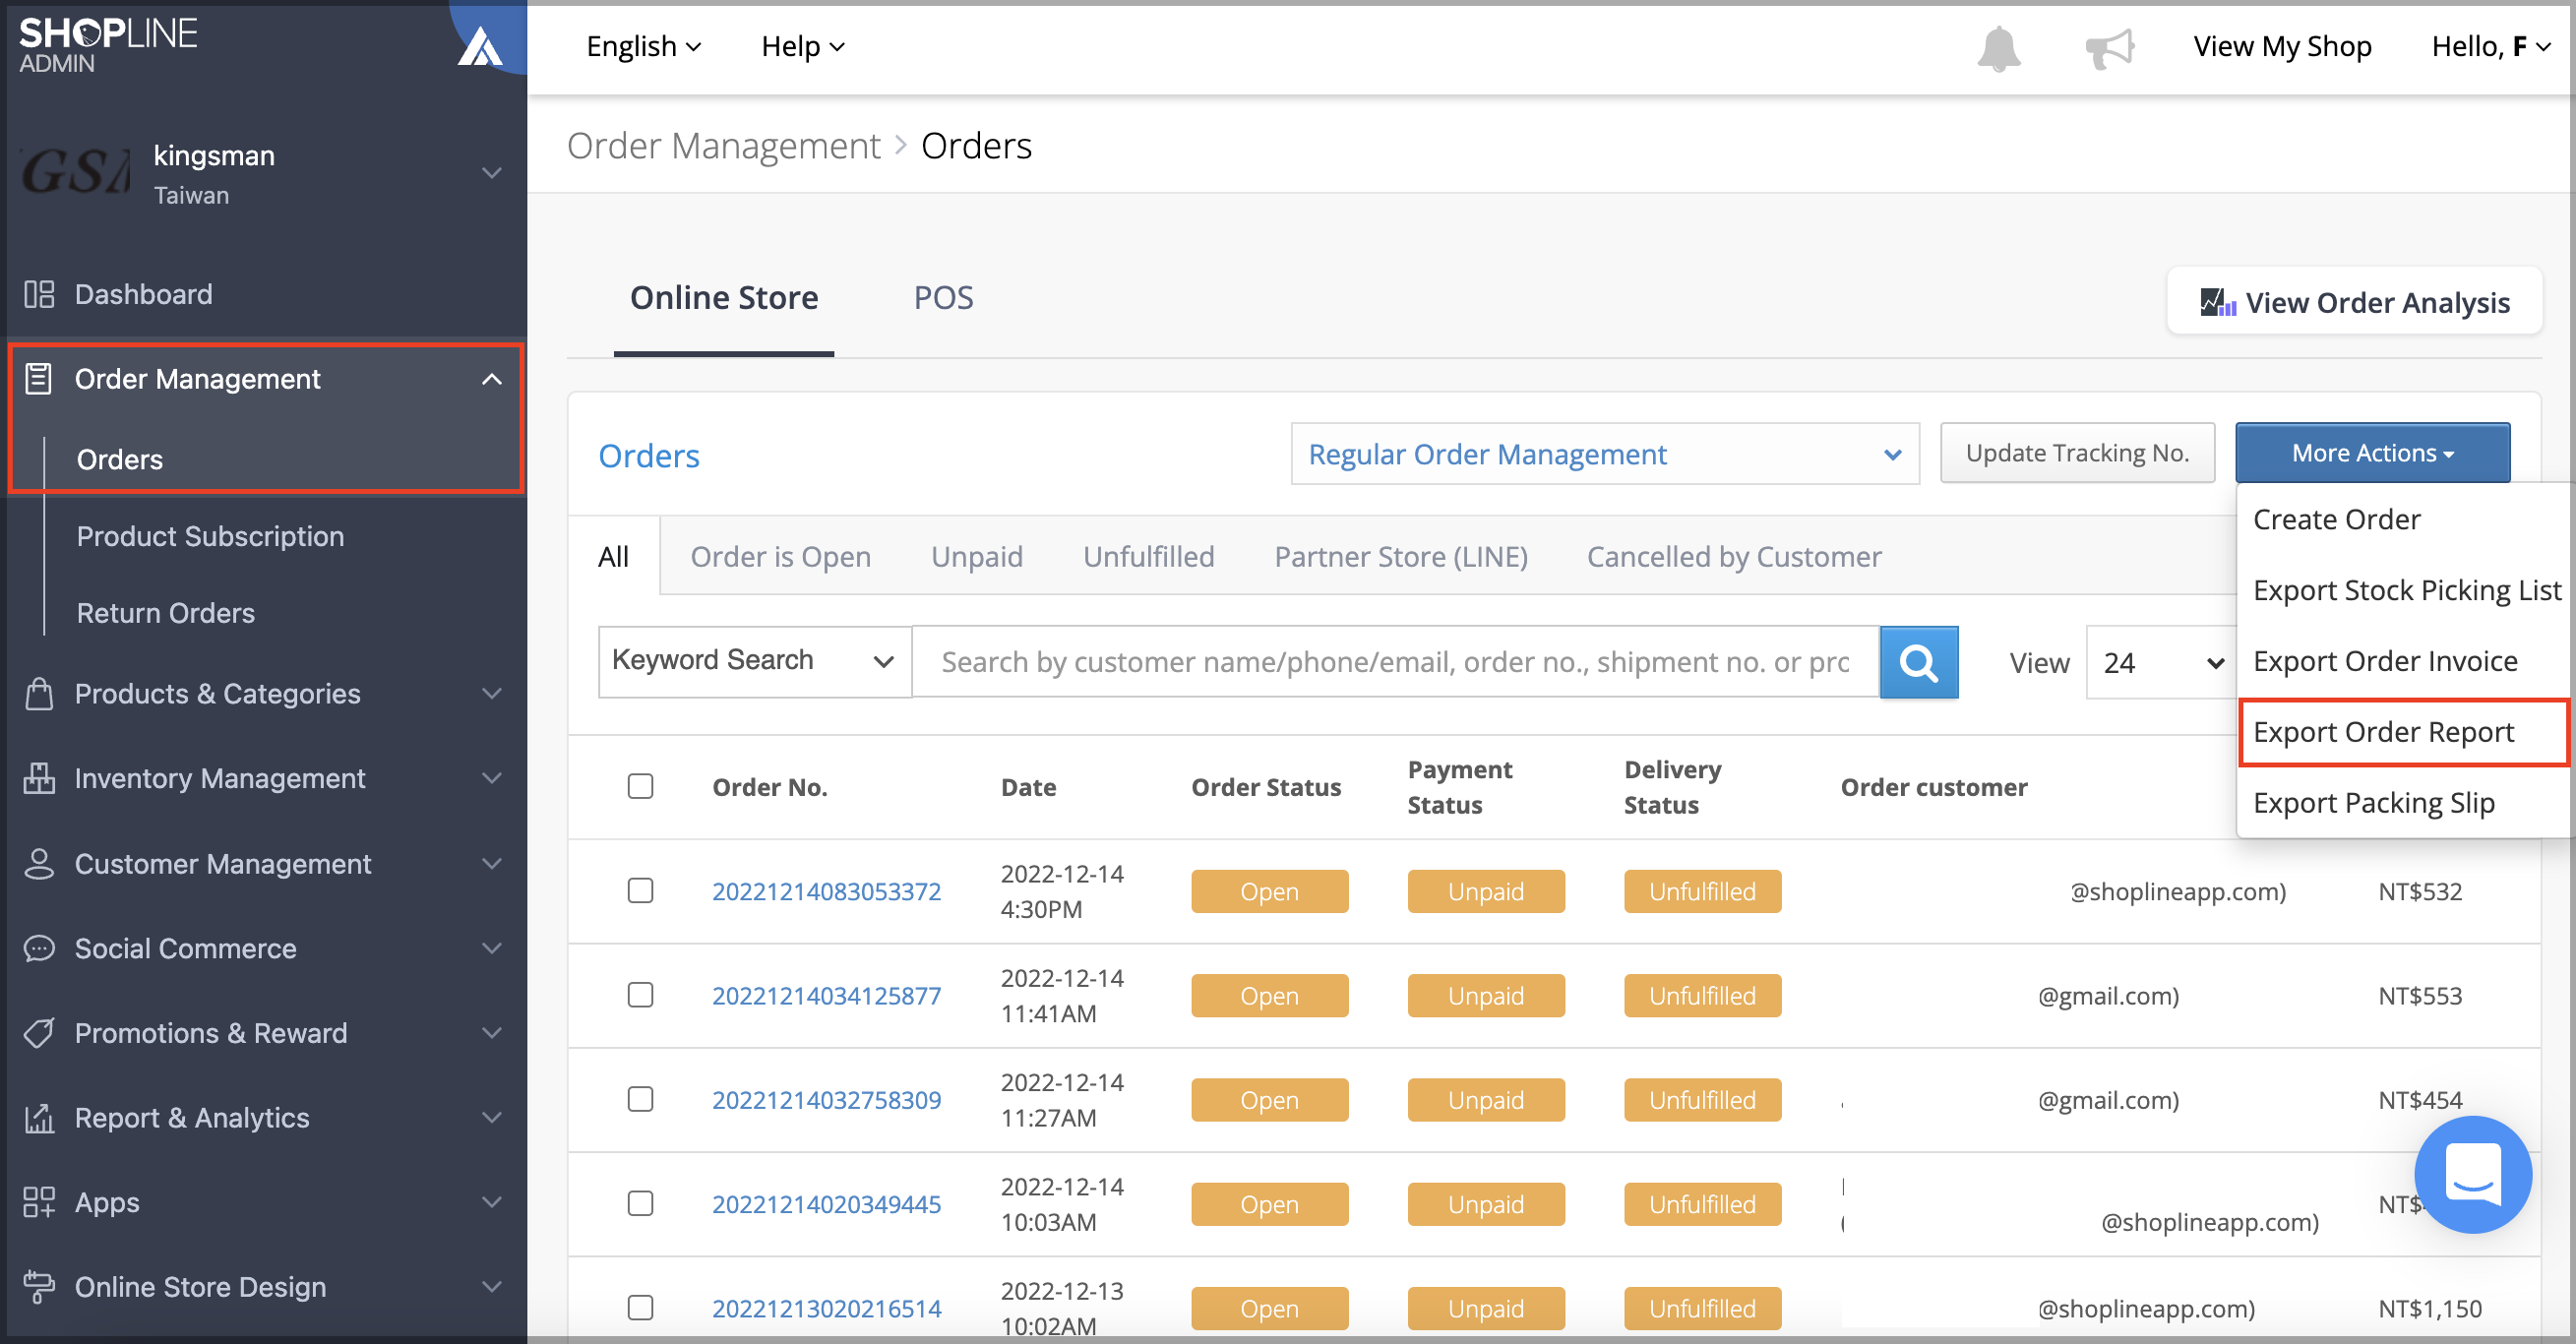This screenshot has width=2576, height=1344.
Task: Click the More Actions button
Action: (x=2372, y=453)
